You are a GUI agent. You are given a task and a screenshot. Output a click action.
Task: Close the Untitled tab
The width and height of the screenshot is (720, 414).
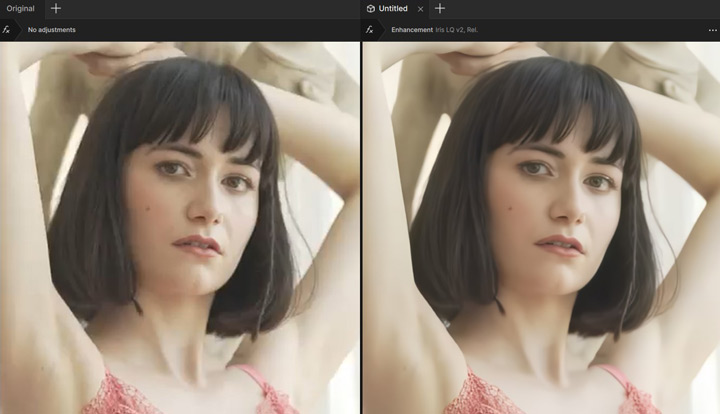point(420,9)
